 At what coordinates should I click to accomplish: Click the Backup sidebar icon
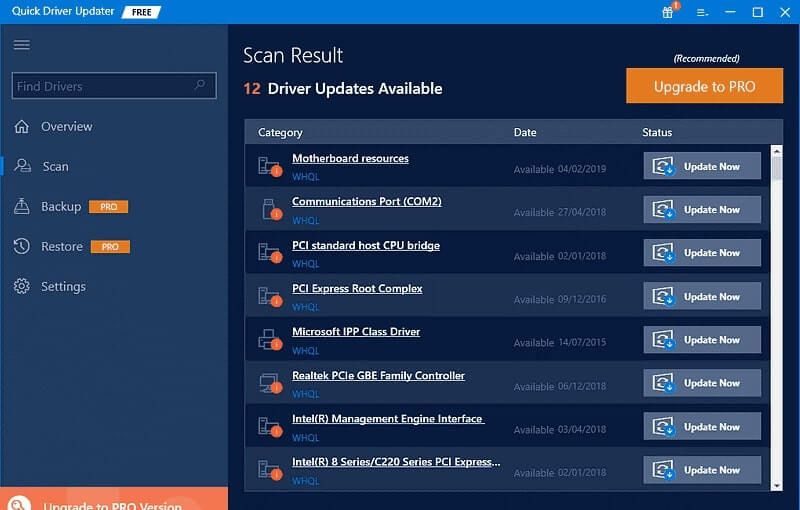pyautogui.click(x=21, y=206)
